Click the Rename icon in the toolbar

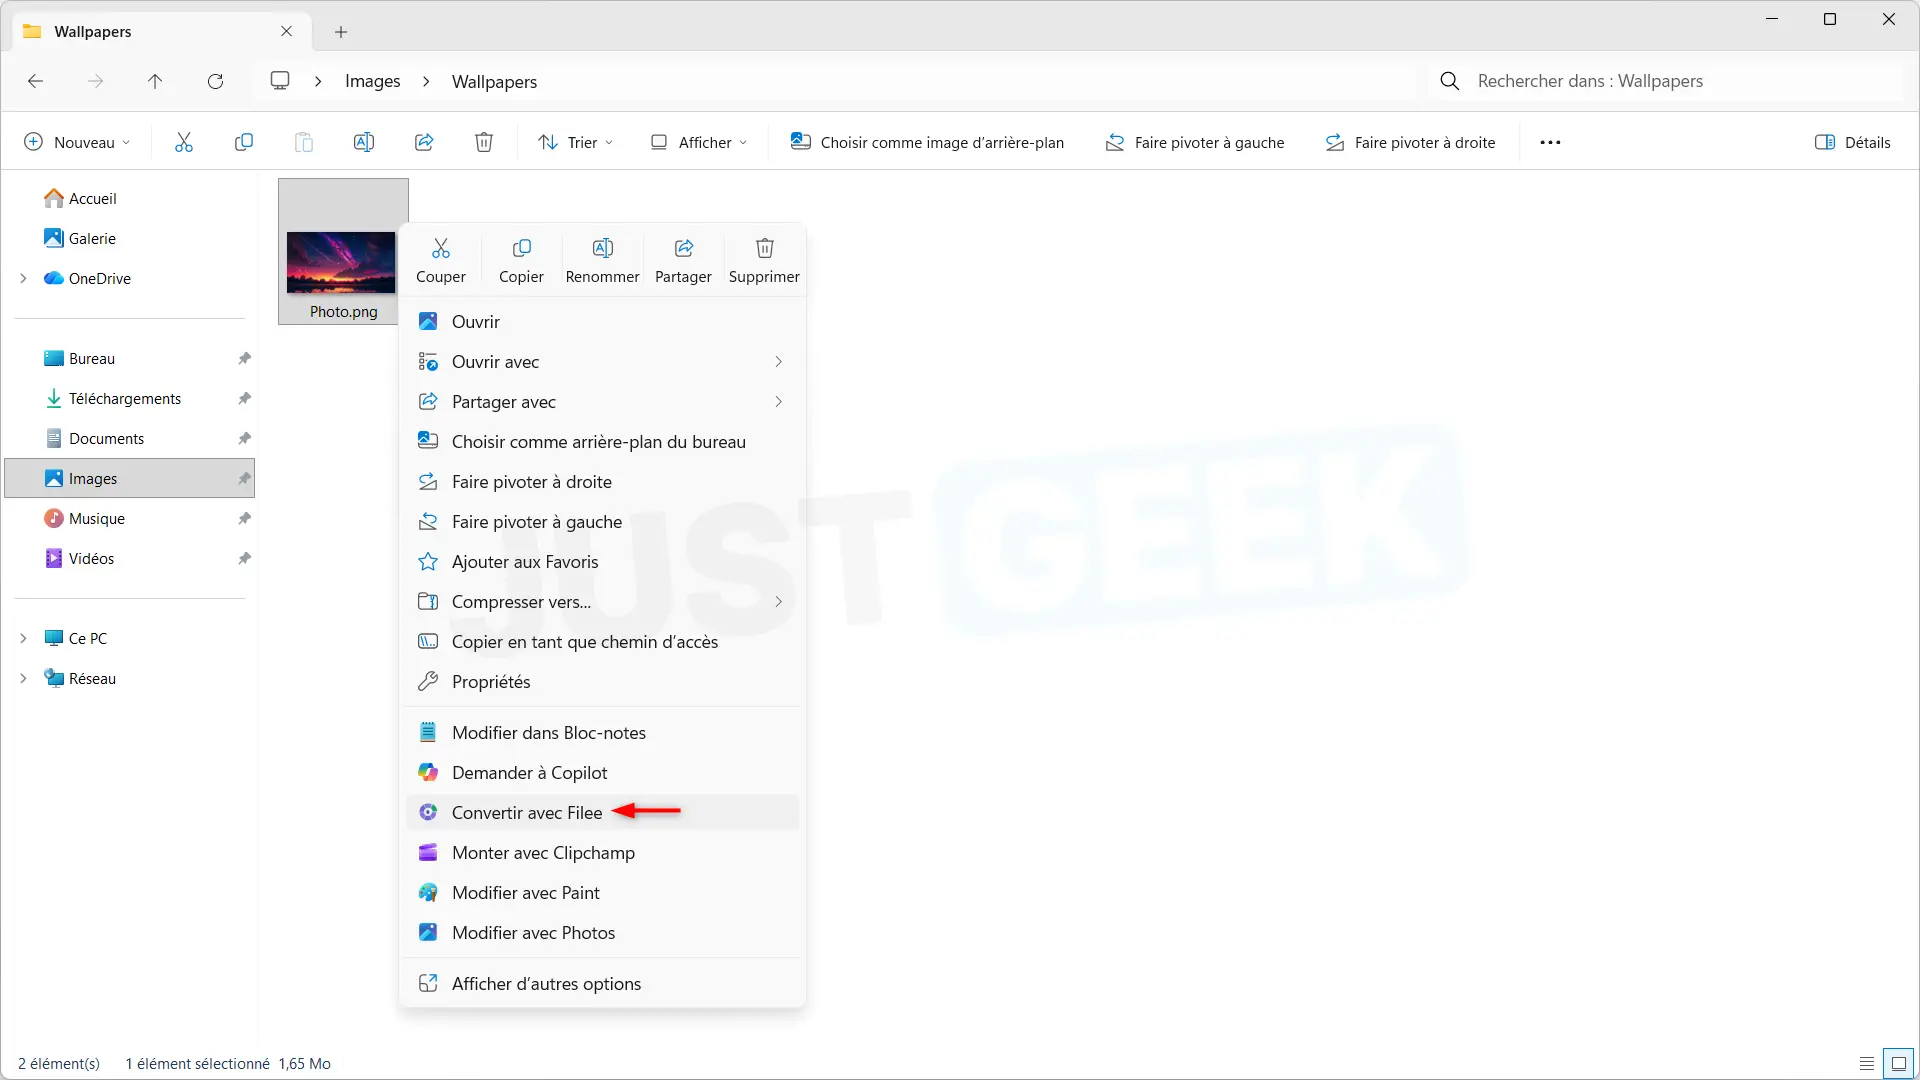[364, 142]
